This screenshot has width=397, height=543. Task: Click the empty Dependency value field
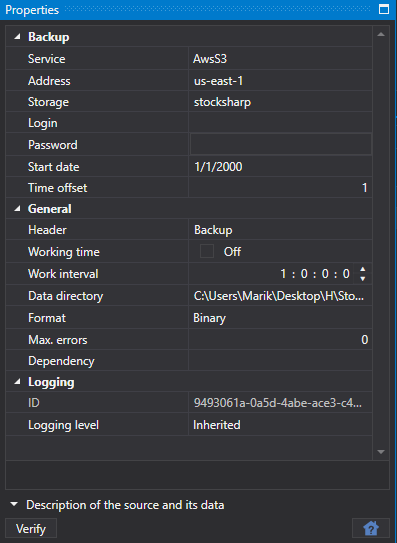click(280, 360)
